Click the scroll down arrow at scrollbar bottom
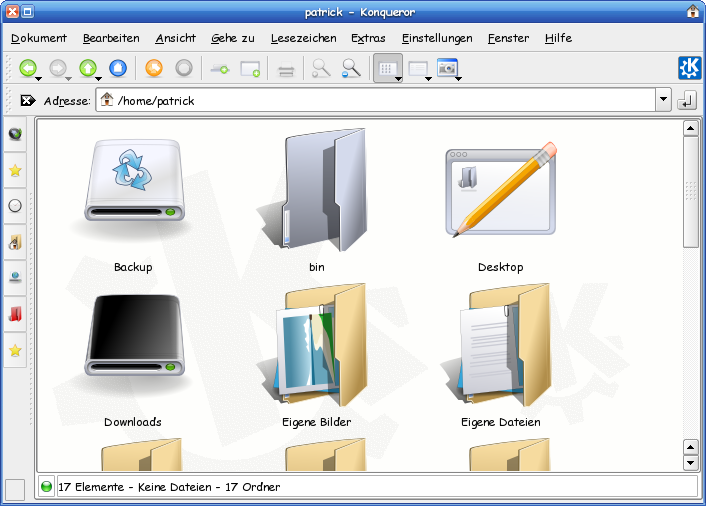The image size is (706, 506). tap(690, 462)
